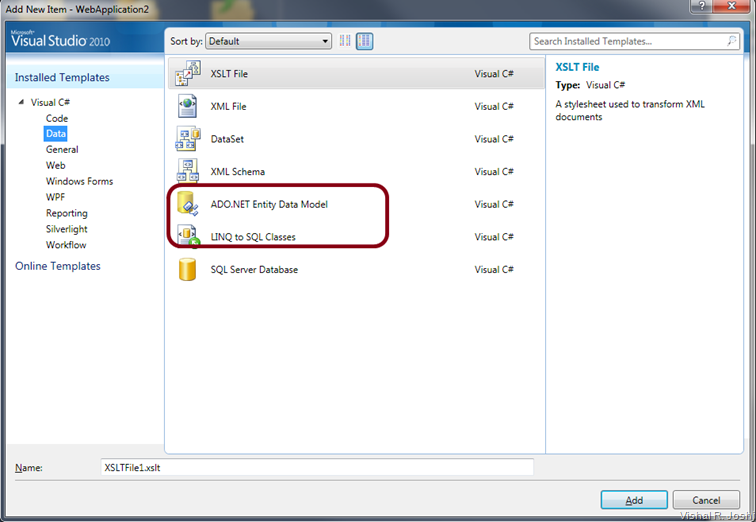The width and height of the screenshot is (756, 522).
Task: Select the Reporting category
Action: click(x=67, y=213)
